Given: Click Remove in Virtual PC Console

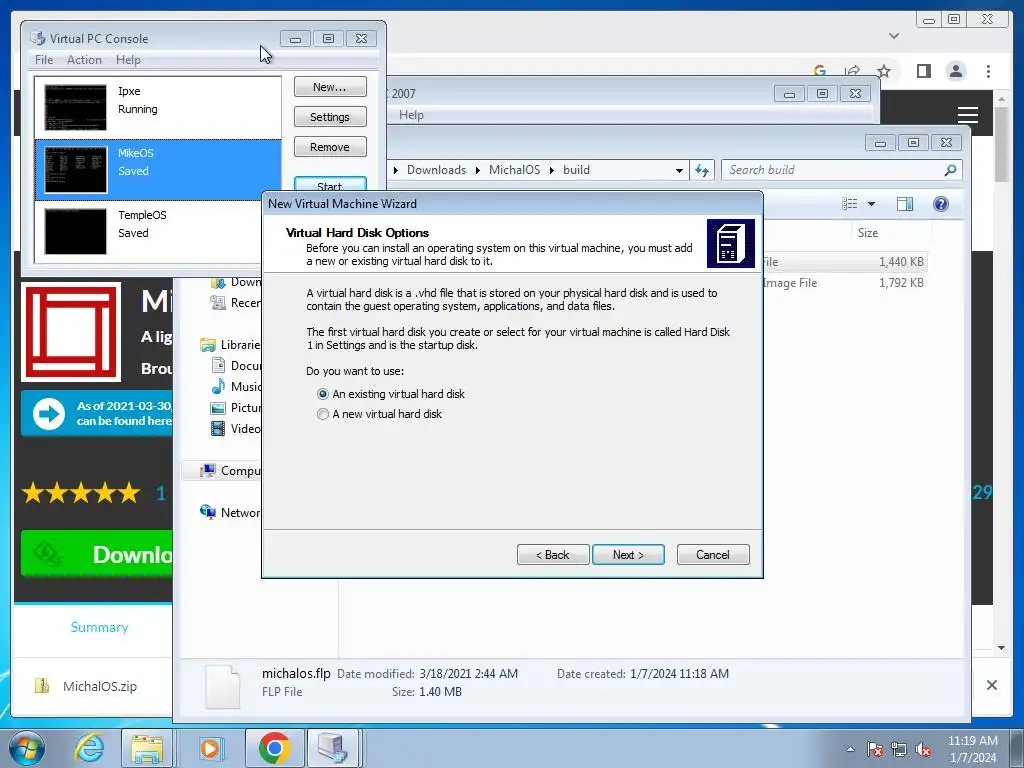Looking at the screenshot, I should 330,147.
